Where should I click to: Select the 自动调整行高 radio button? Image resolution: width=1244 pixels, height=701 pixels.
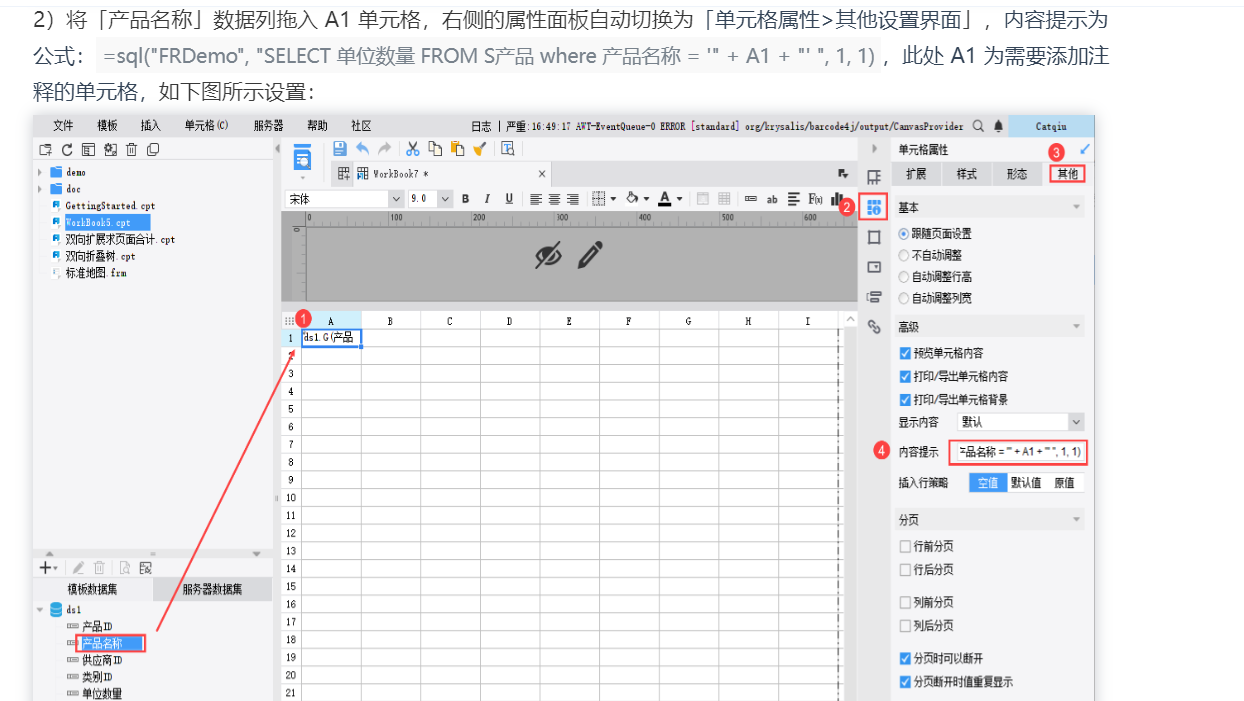[x=904, y=277]
